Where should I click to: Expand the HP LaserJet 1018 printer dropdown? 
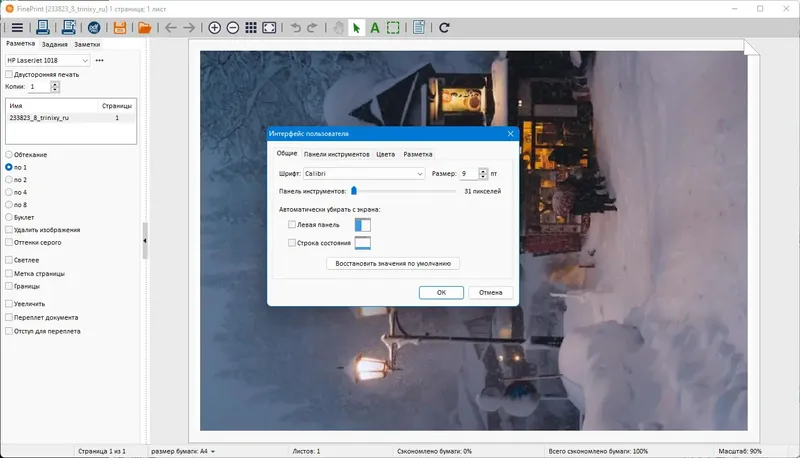coord(48,61)
